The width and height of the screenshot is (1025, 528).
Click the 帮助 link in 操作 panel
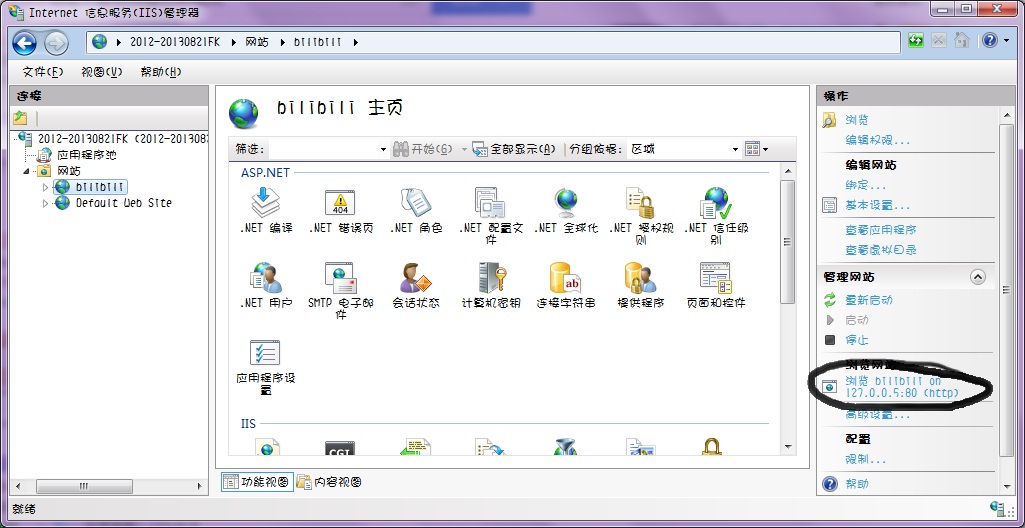click(x=857, y=484)
